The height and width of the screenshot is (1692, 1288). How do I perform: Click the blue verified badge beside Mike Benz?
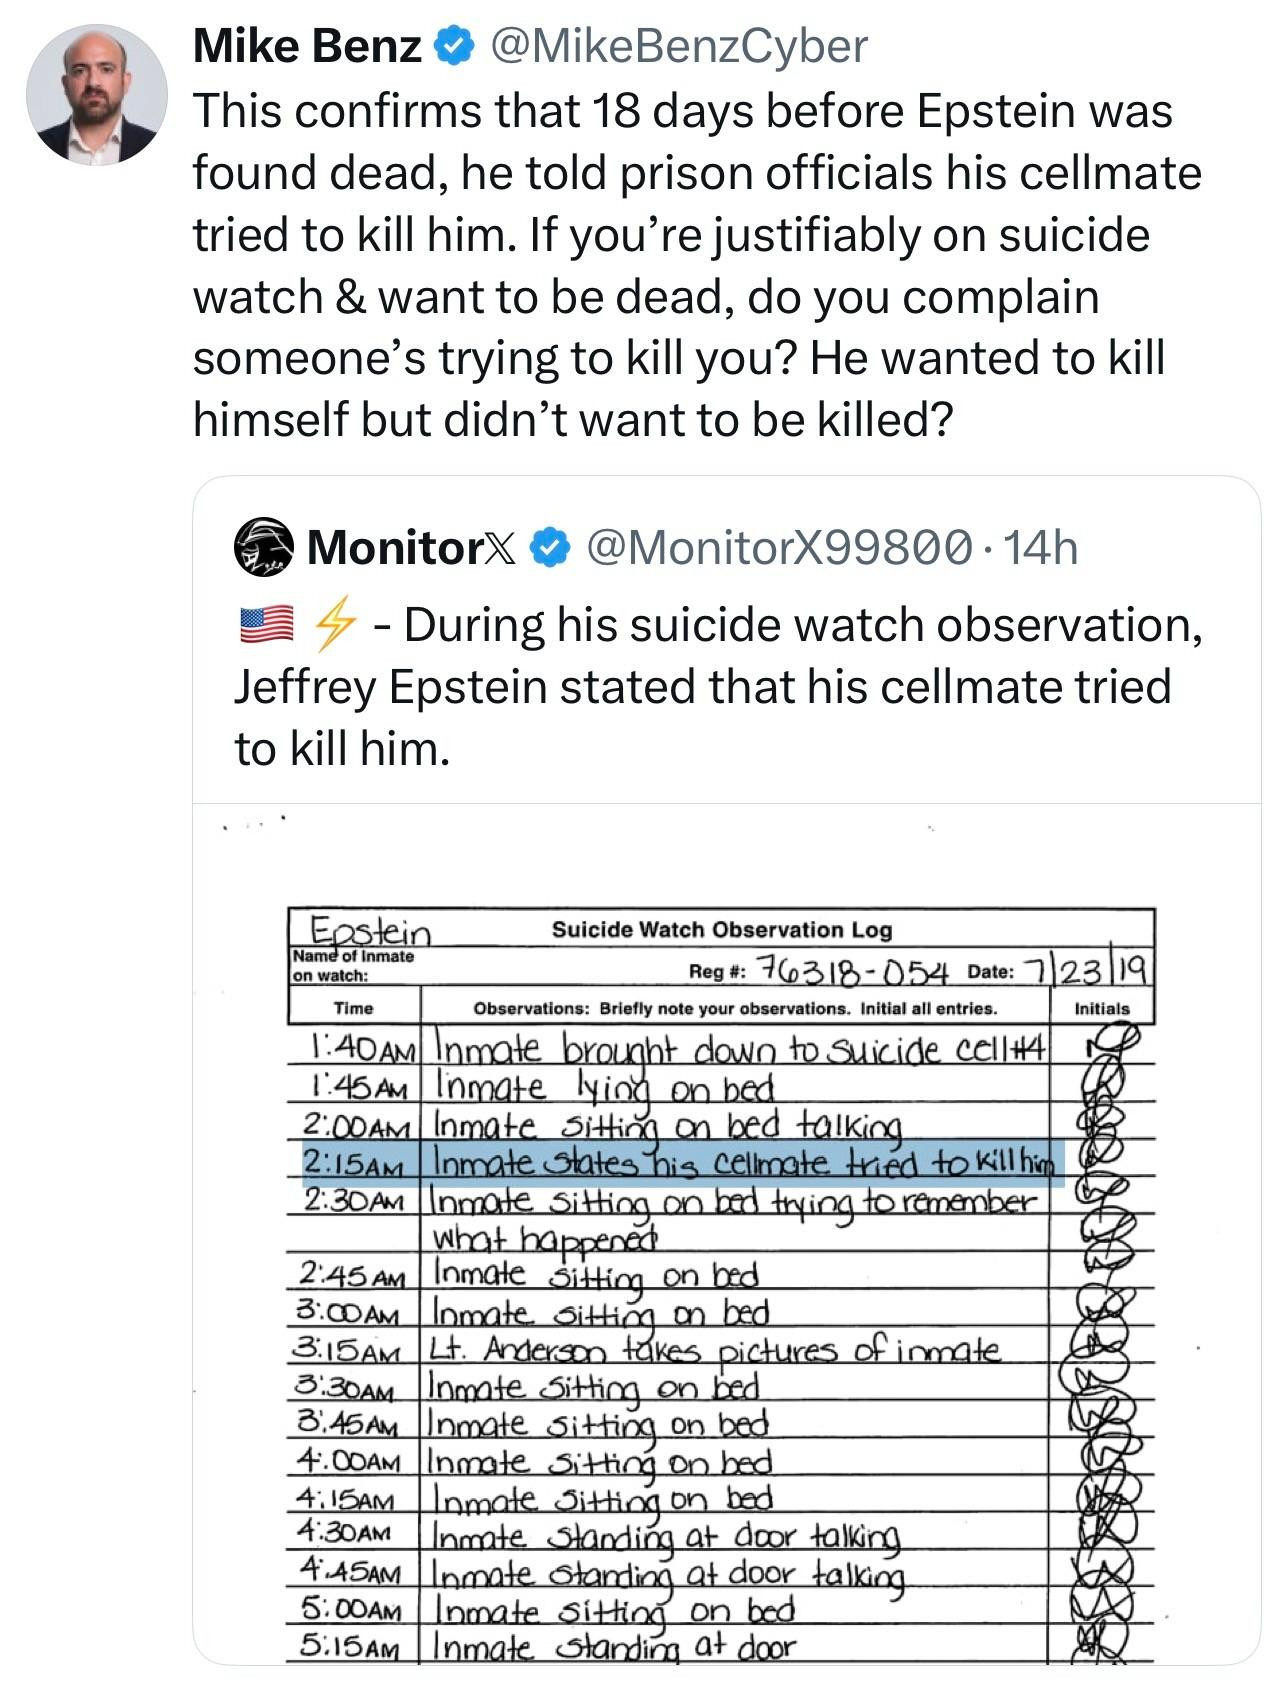(452, 47)
